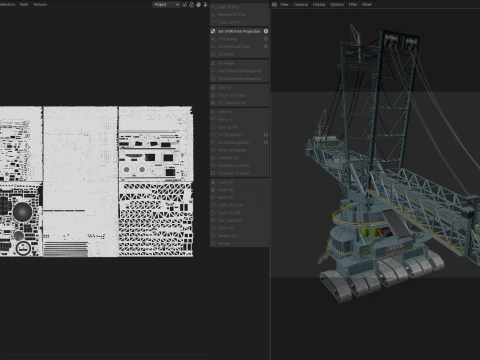This screenshot has height=360, width=480.
Task: Click the Clear UV Pins icon
Action: click(213, 22)
